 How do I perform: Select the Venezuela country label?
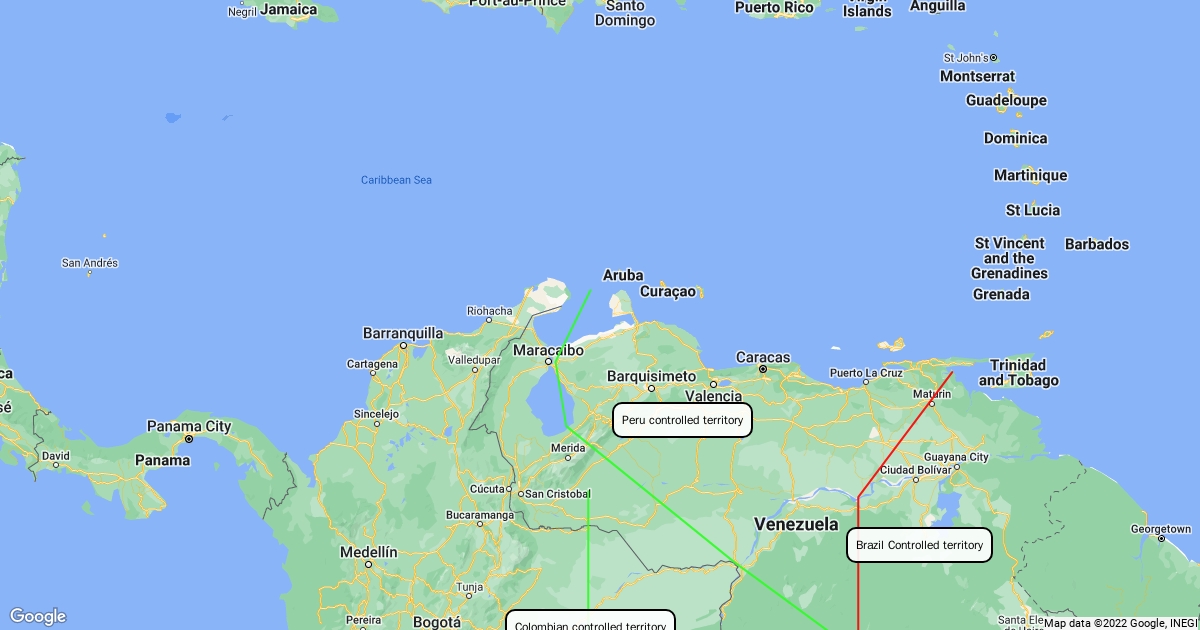(x=796, y=524)
